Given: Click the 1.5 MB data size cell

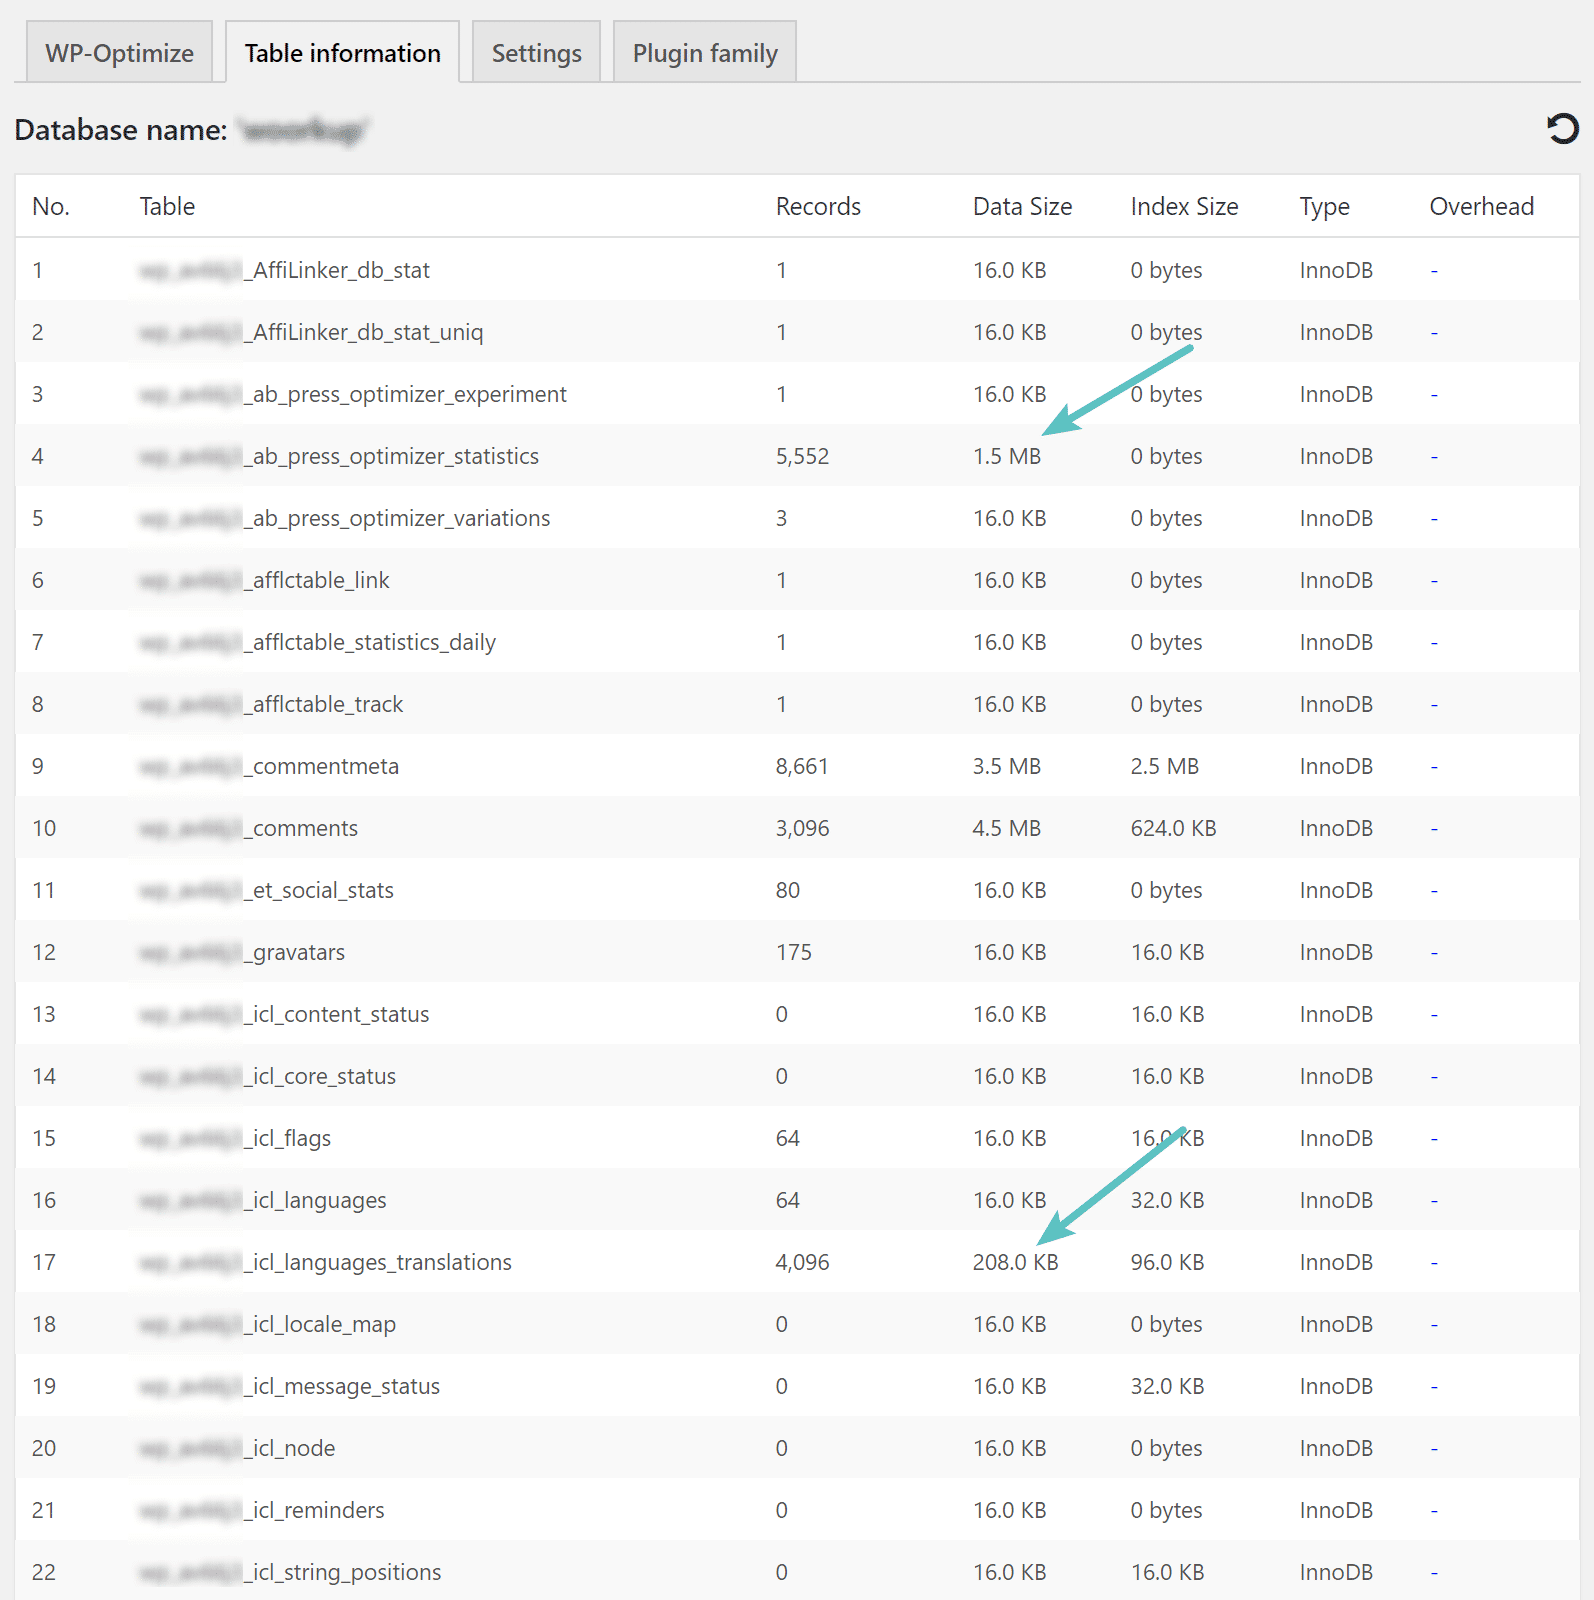Looking at the screenshot, I should coord(1006,456).
